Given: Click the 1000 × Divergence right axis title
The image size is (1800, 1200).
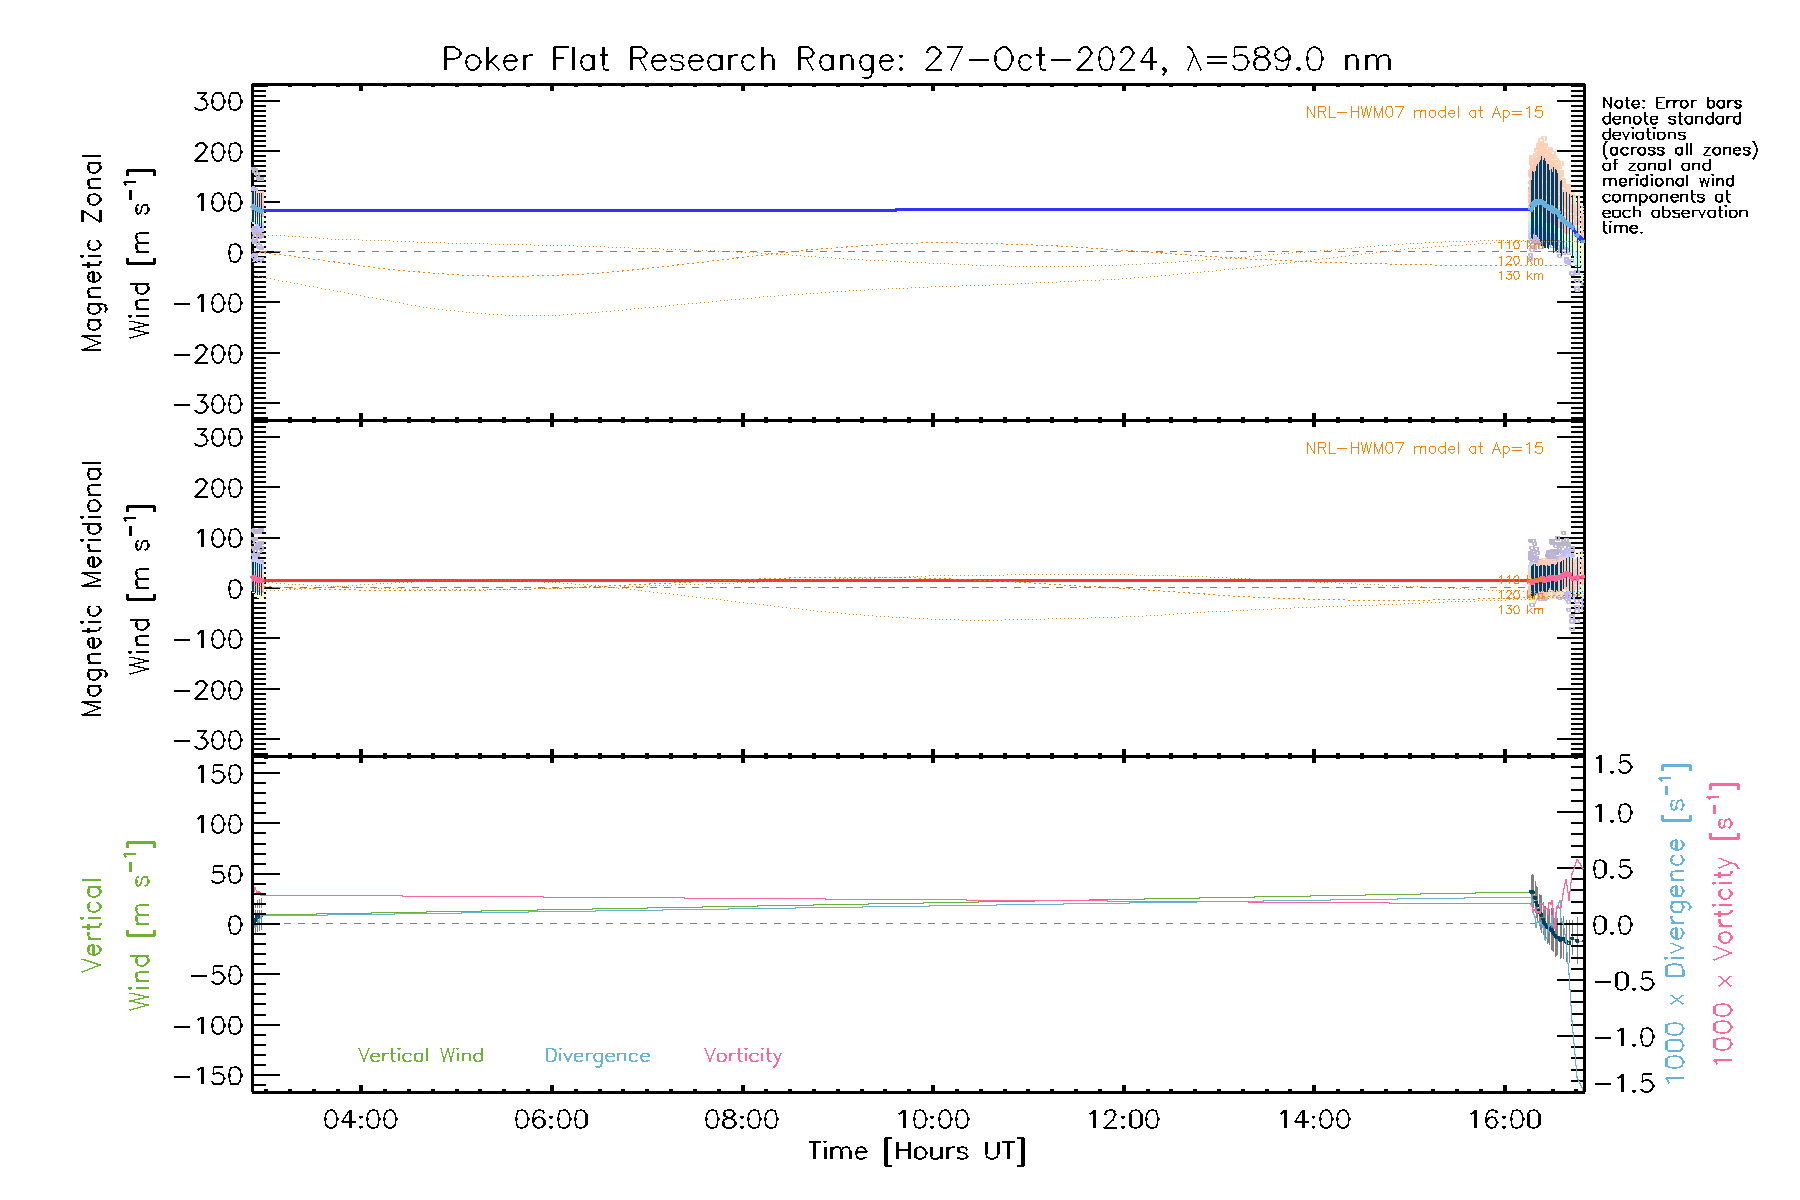Looking at the screenshot, I should pyautogui.click(x=1676, y=923).
